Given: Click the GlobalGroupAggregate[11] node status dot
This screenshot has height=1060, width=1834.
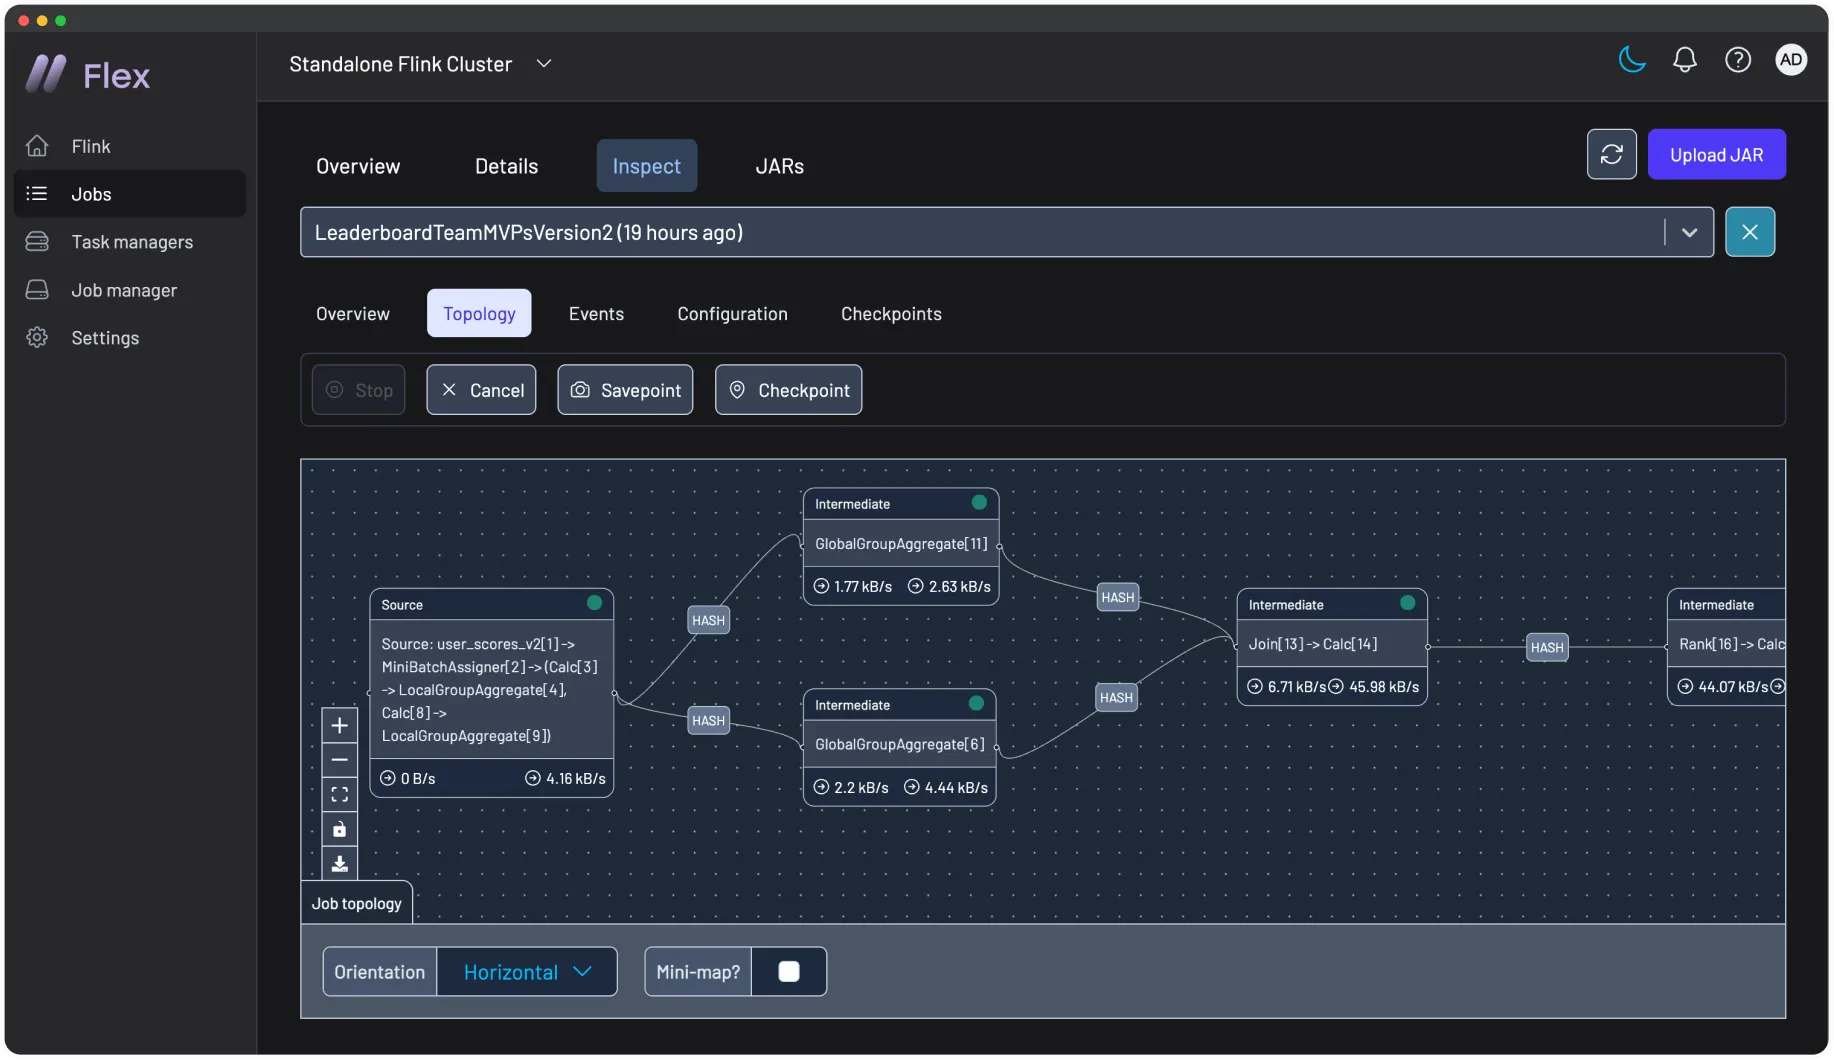Looking at the screenshot, I should pyautogui.click(x=979, y=502).
